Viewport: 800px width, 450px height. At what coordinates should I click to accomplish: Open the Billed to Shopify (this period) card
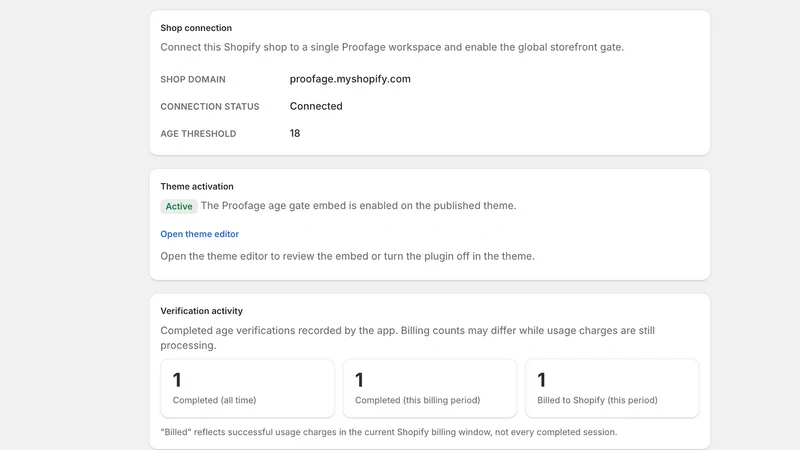[x=612, y=388]
